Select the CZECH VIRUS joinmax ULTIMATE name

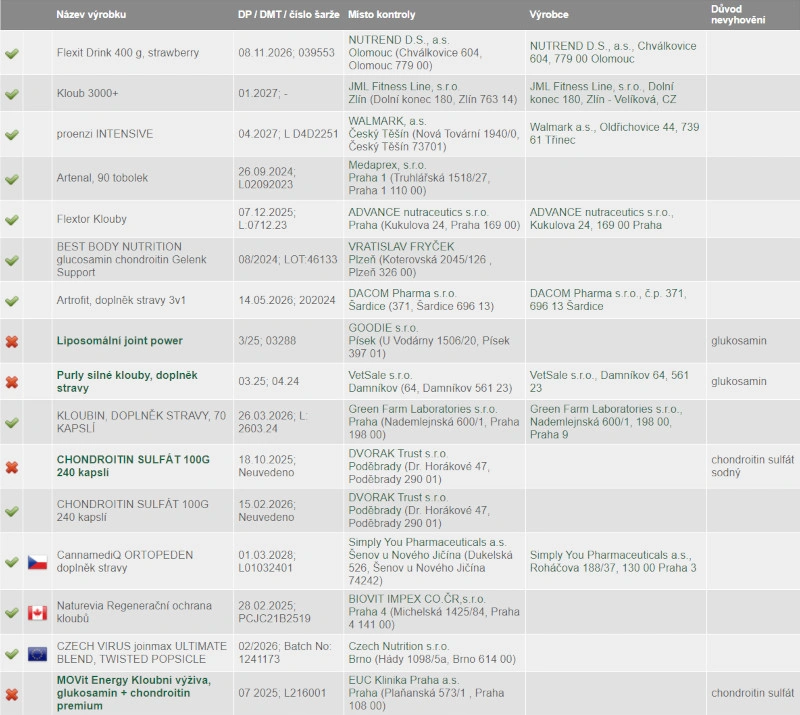click(x=142, y=653)
